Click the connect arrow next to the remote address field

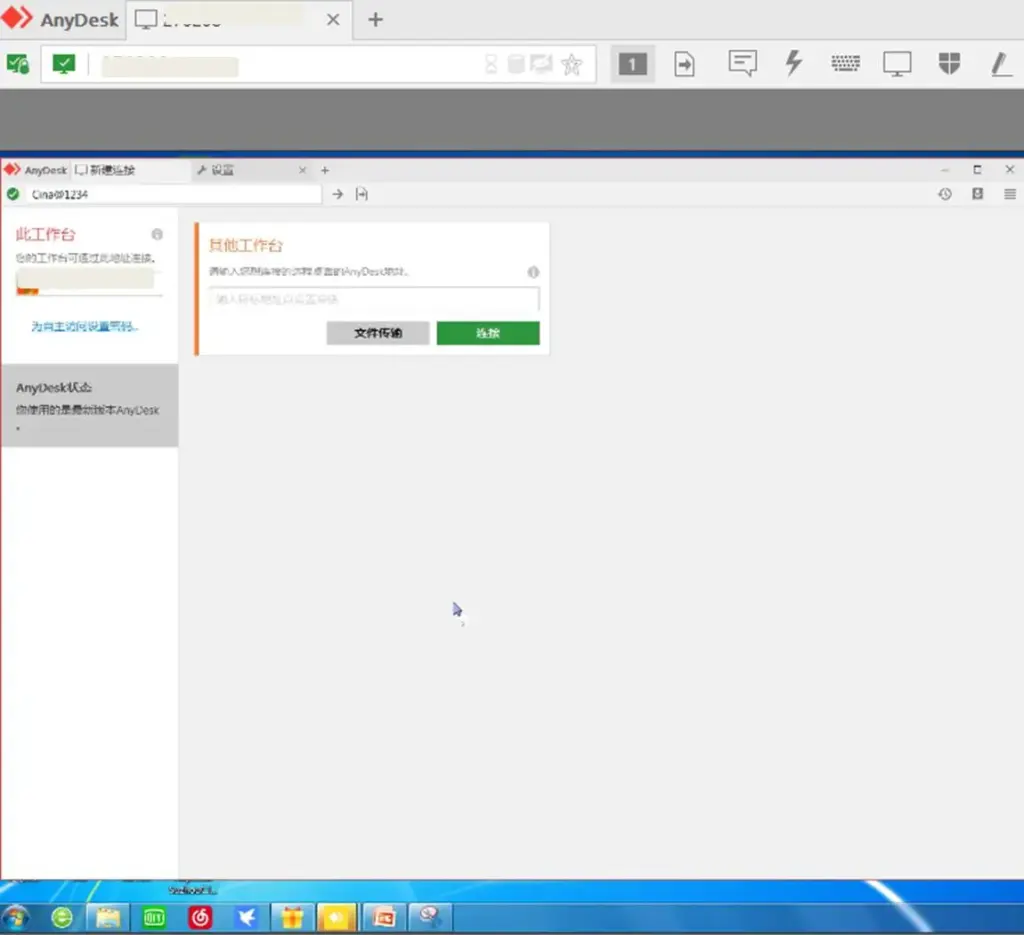click(x=338, y=194)
